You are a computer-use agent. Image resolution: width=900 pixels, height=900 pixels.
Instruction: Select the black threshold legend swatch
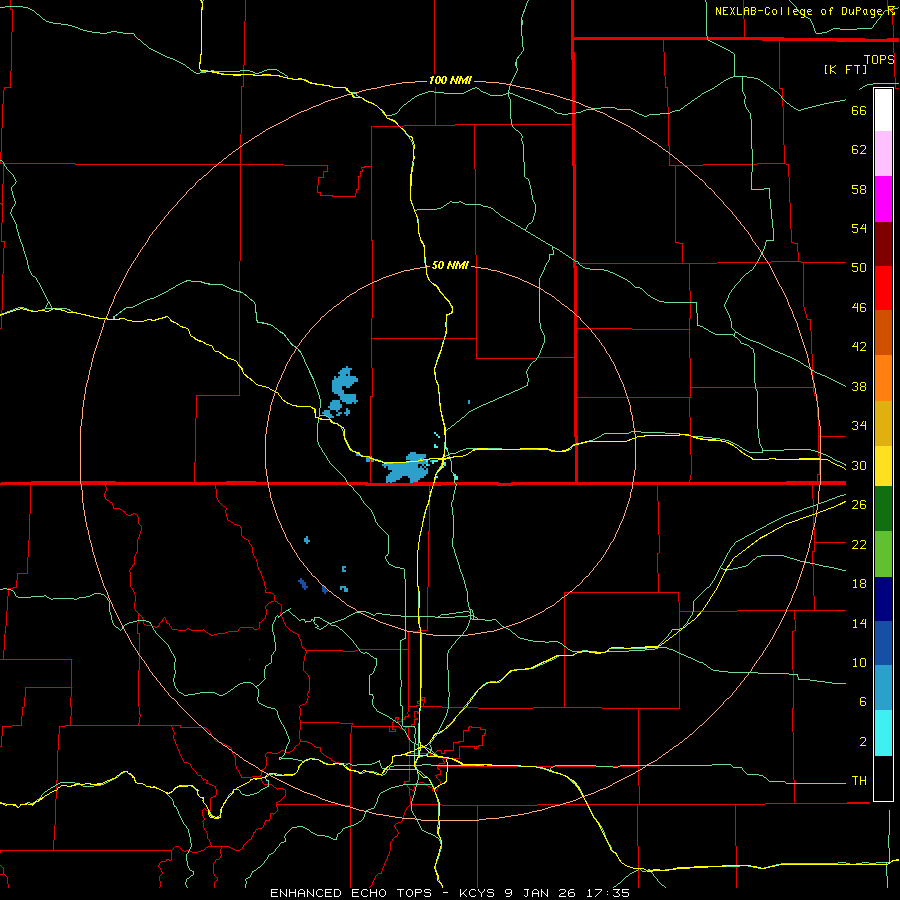click(x=883, y=778)
